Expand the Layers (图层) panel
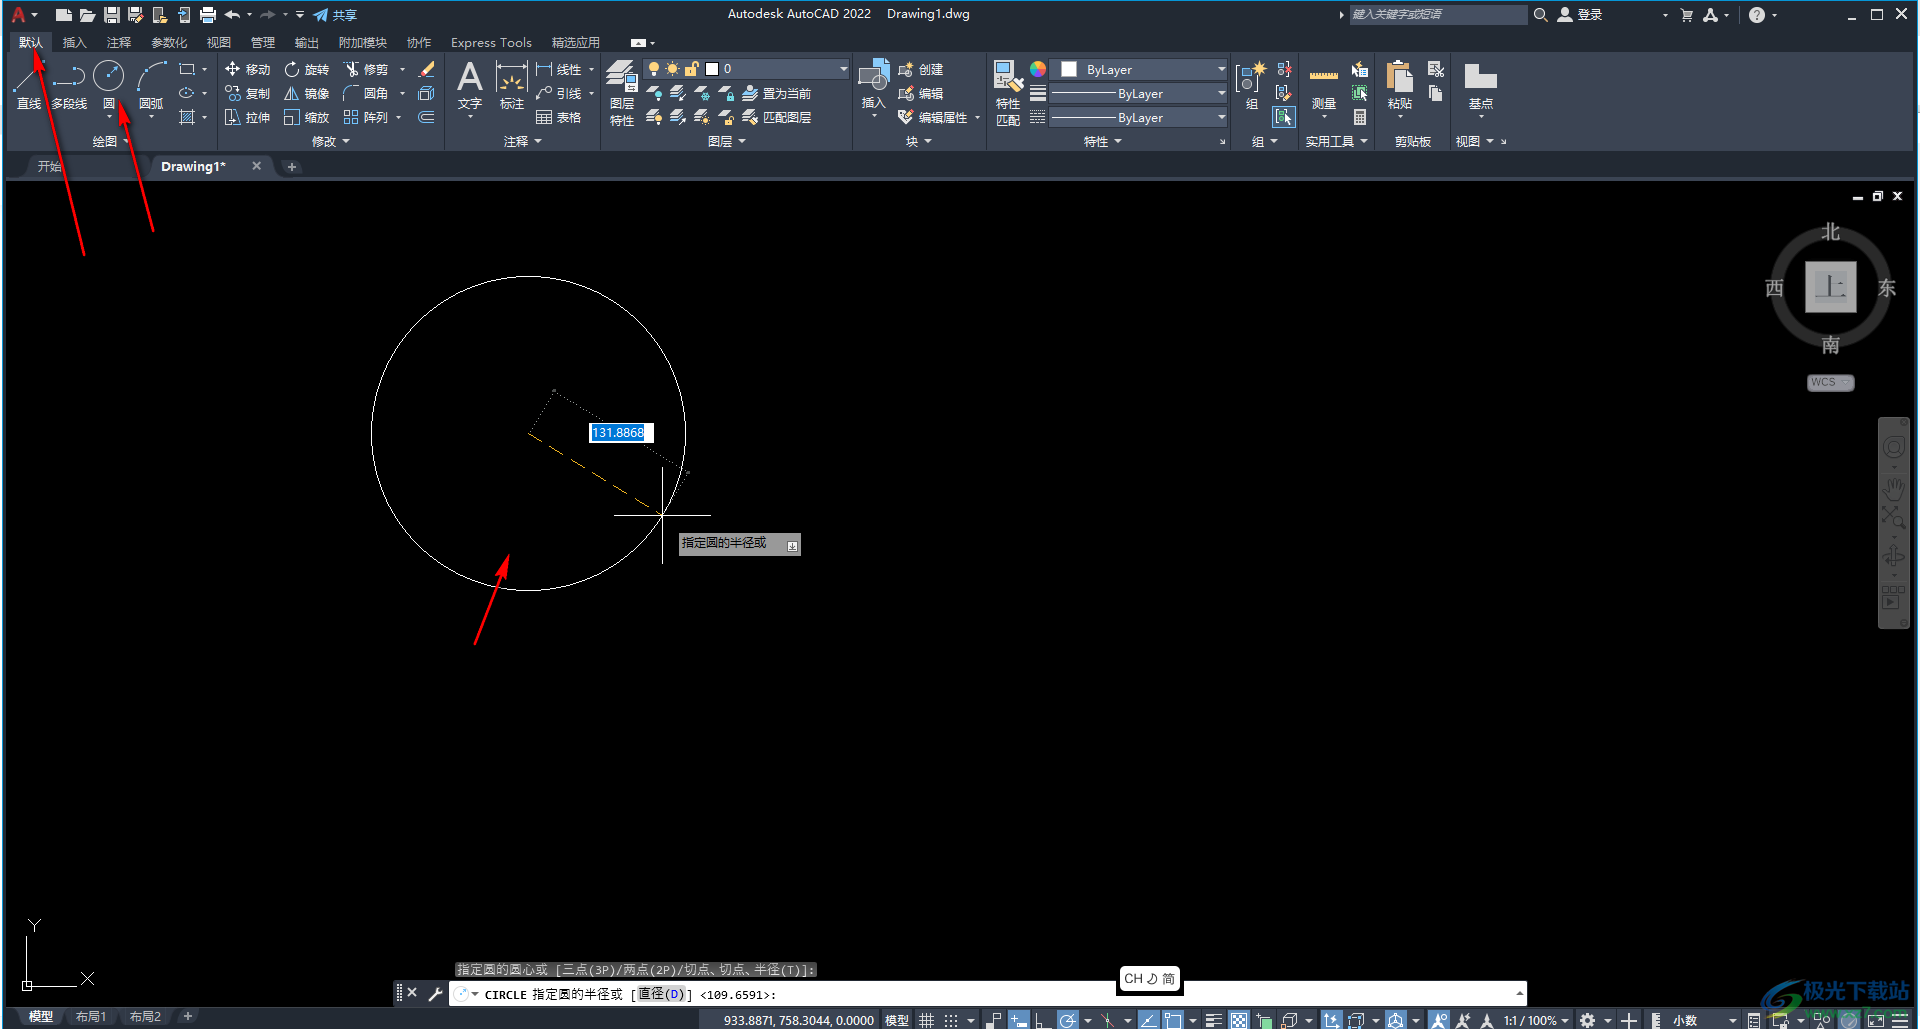The width and height of the screenshot is (1920, 1029). (x=727, y=142)
